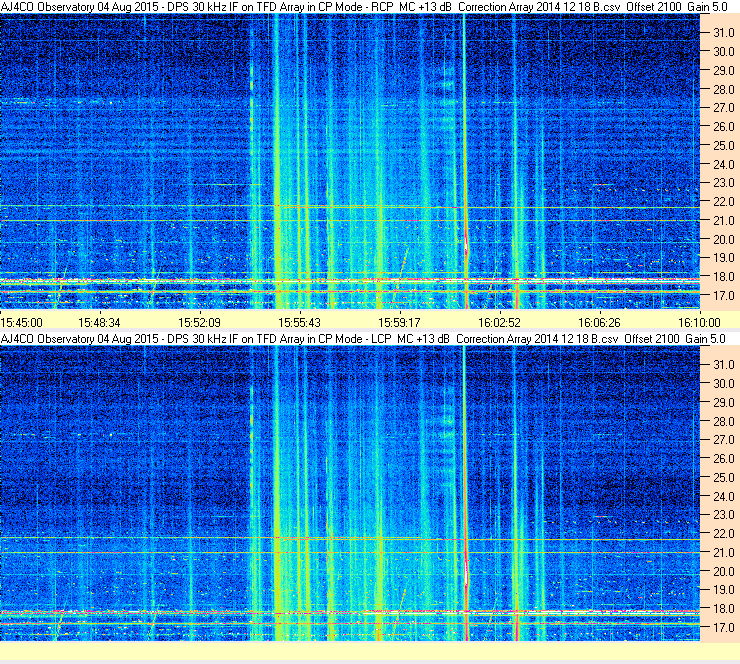This screenshot has width=740, height=664.
Task: Click 'Correction Array 2014 12 18 B.csv' in LCP title
Action: coord(537,339)
